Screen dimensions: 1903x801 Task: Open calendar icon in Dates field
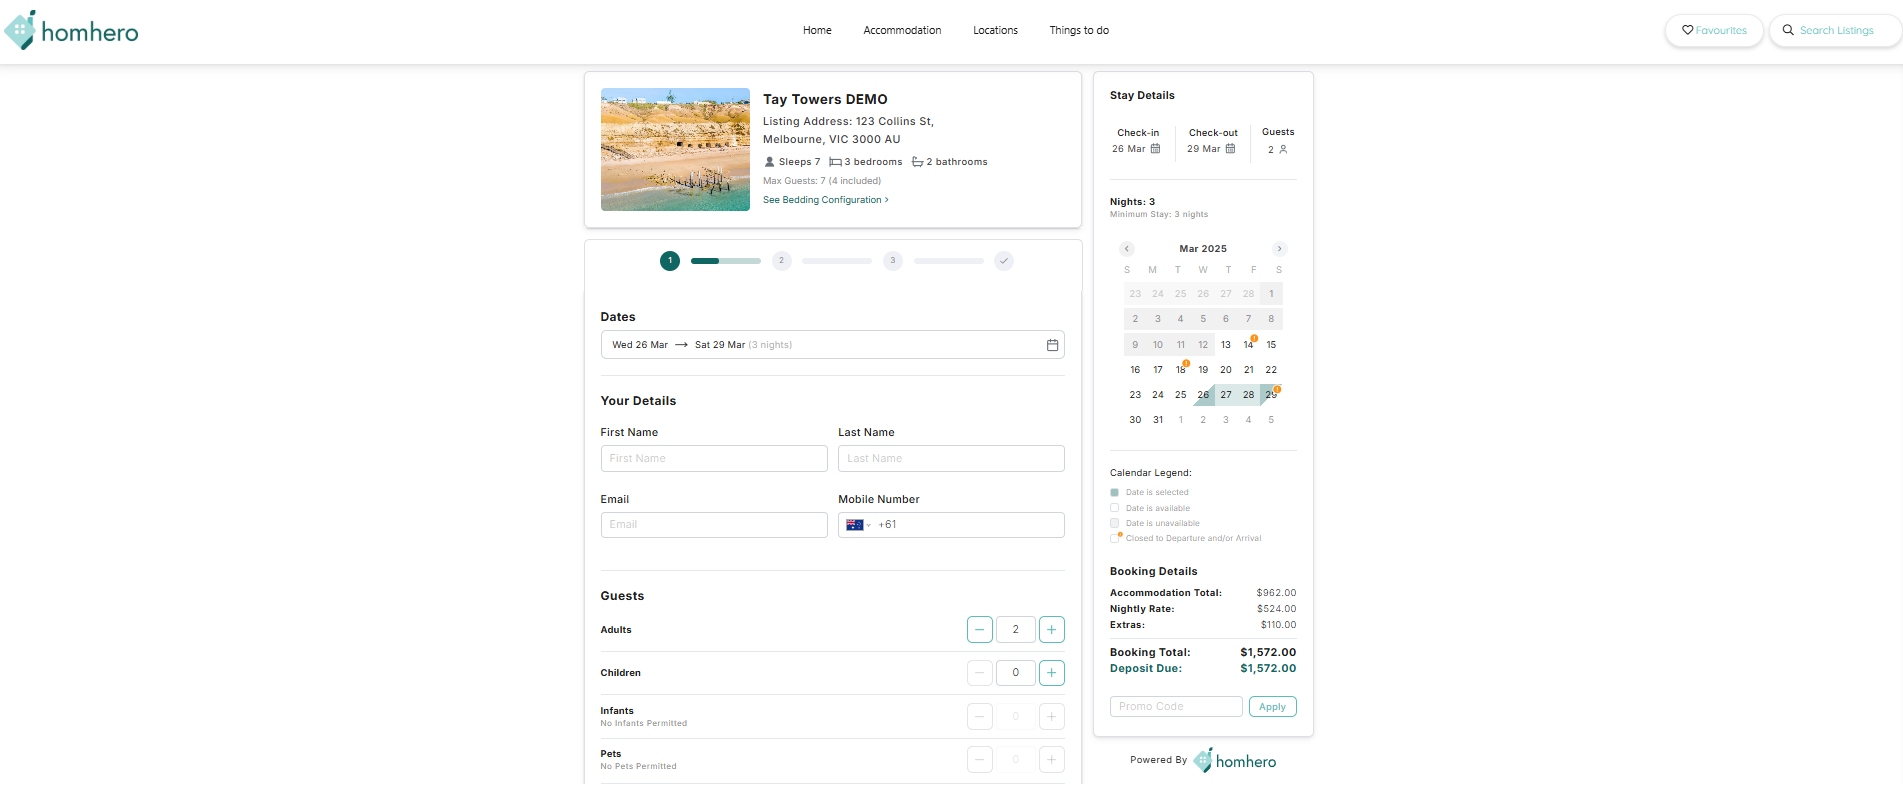[x=1052, y=345]
